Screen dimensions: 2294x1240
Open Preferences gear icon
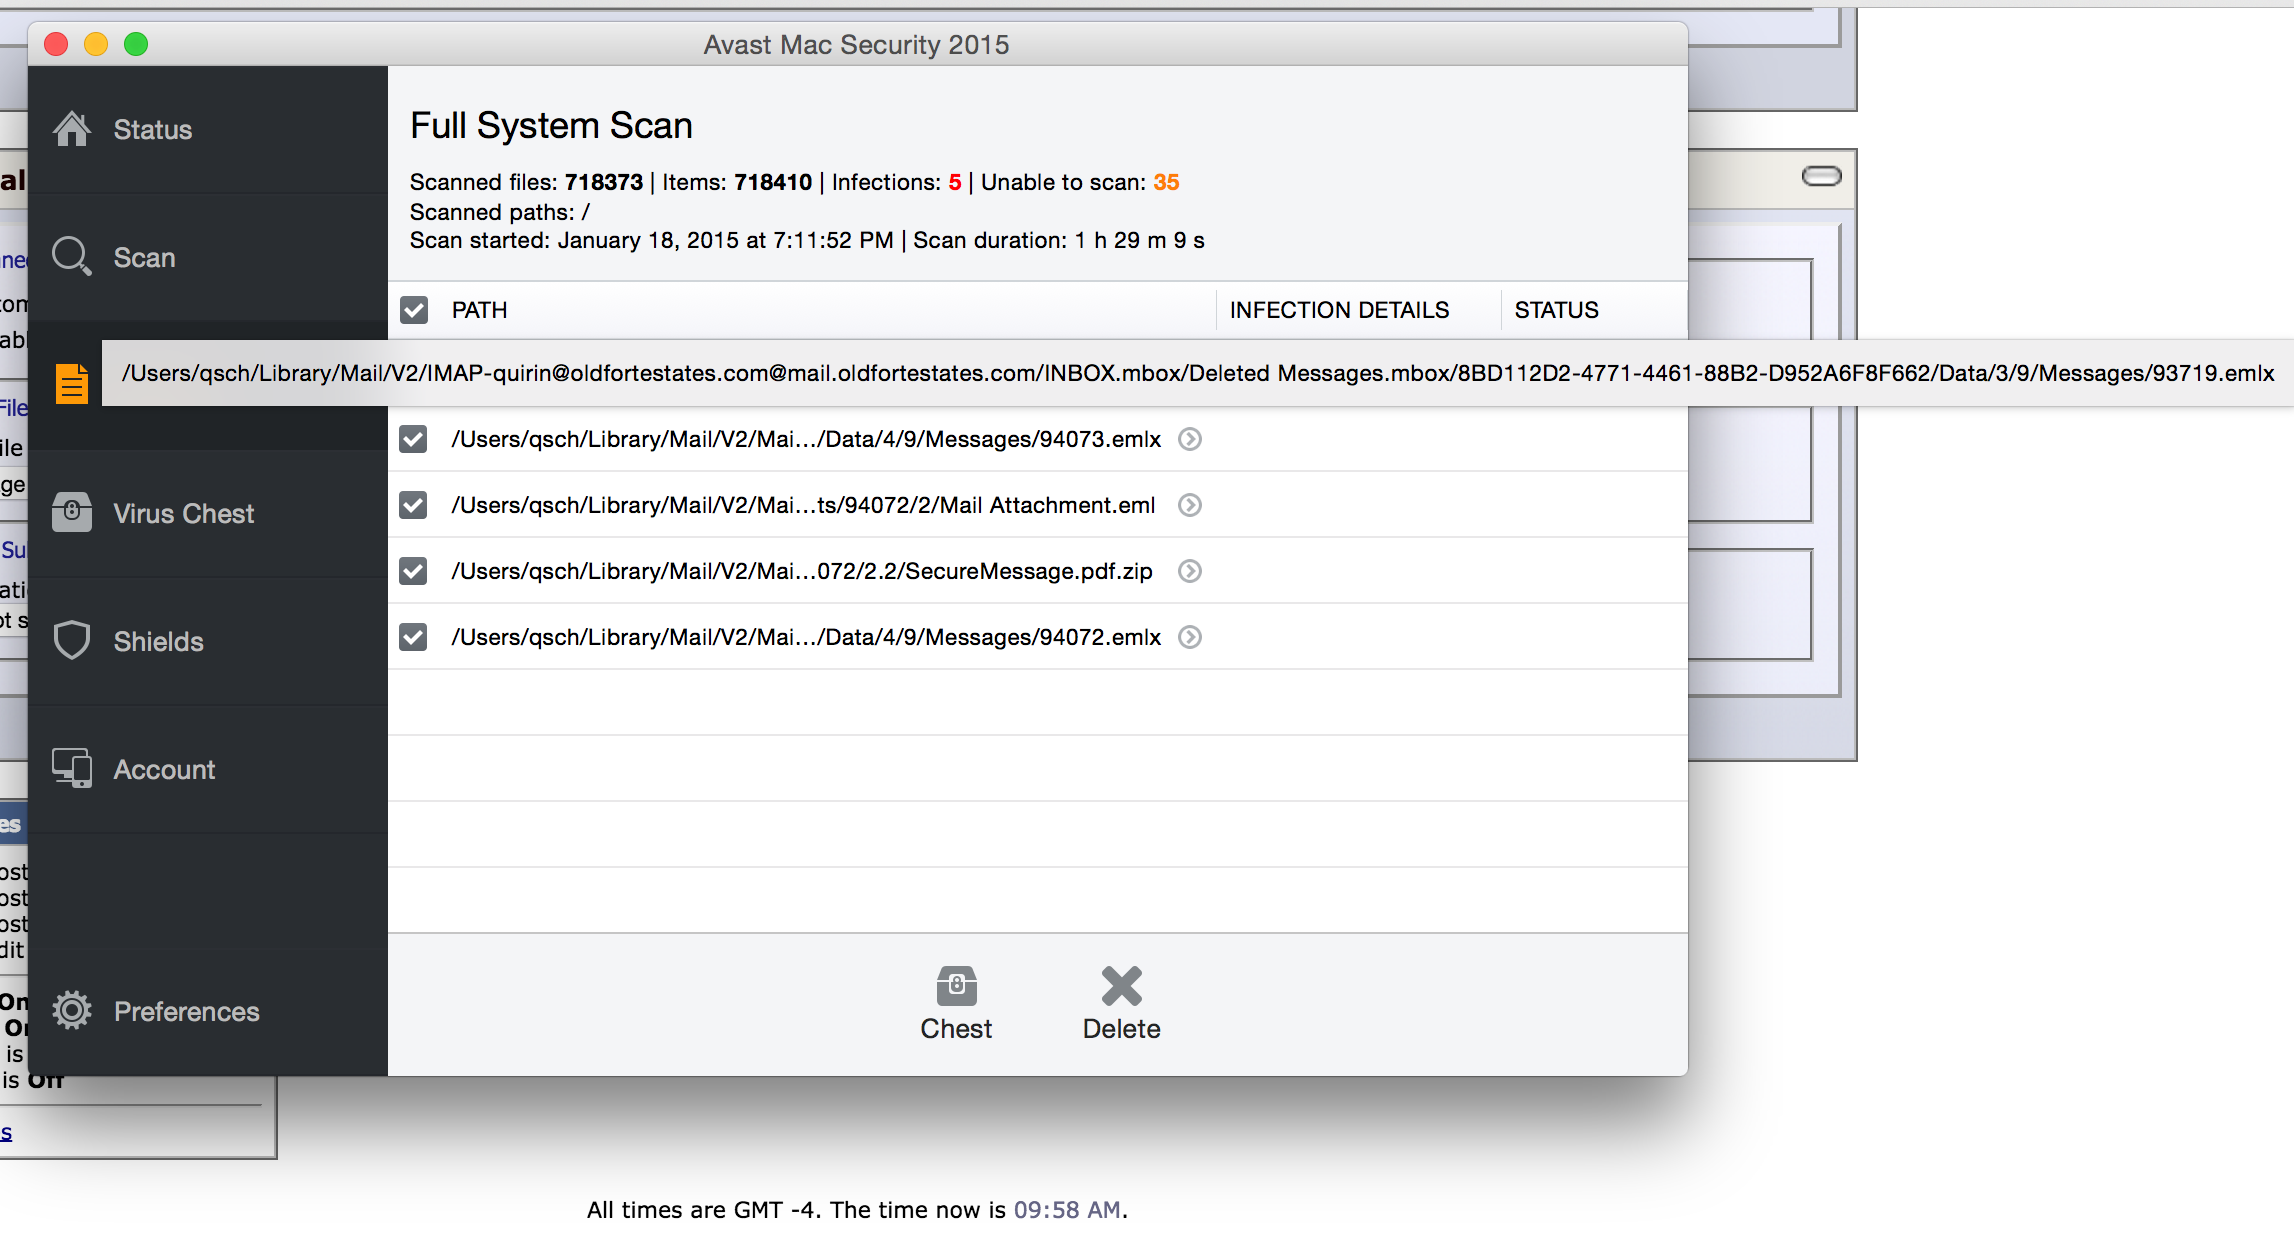[72, 1011]
